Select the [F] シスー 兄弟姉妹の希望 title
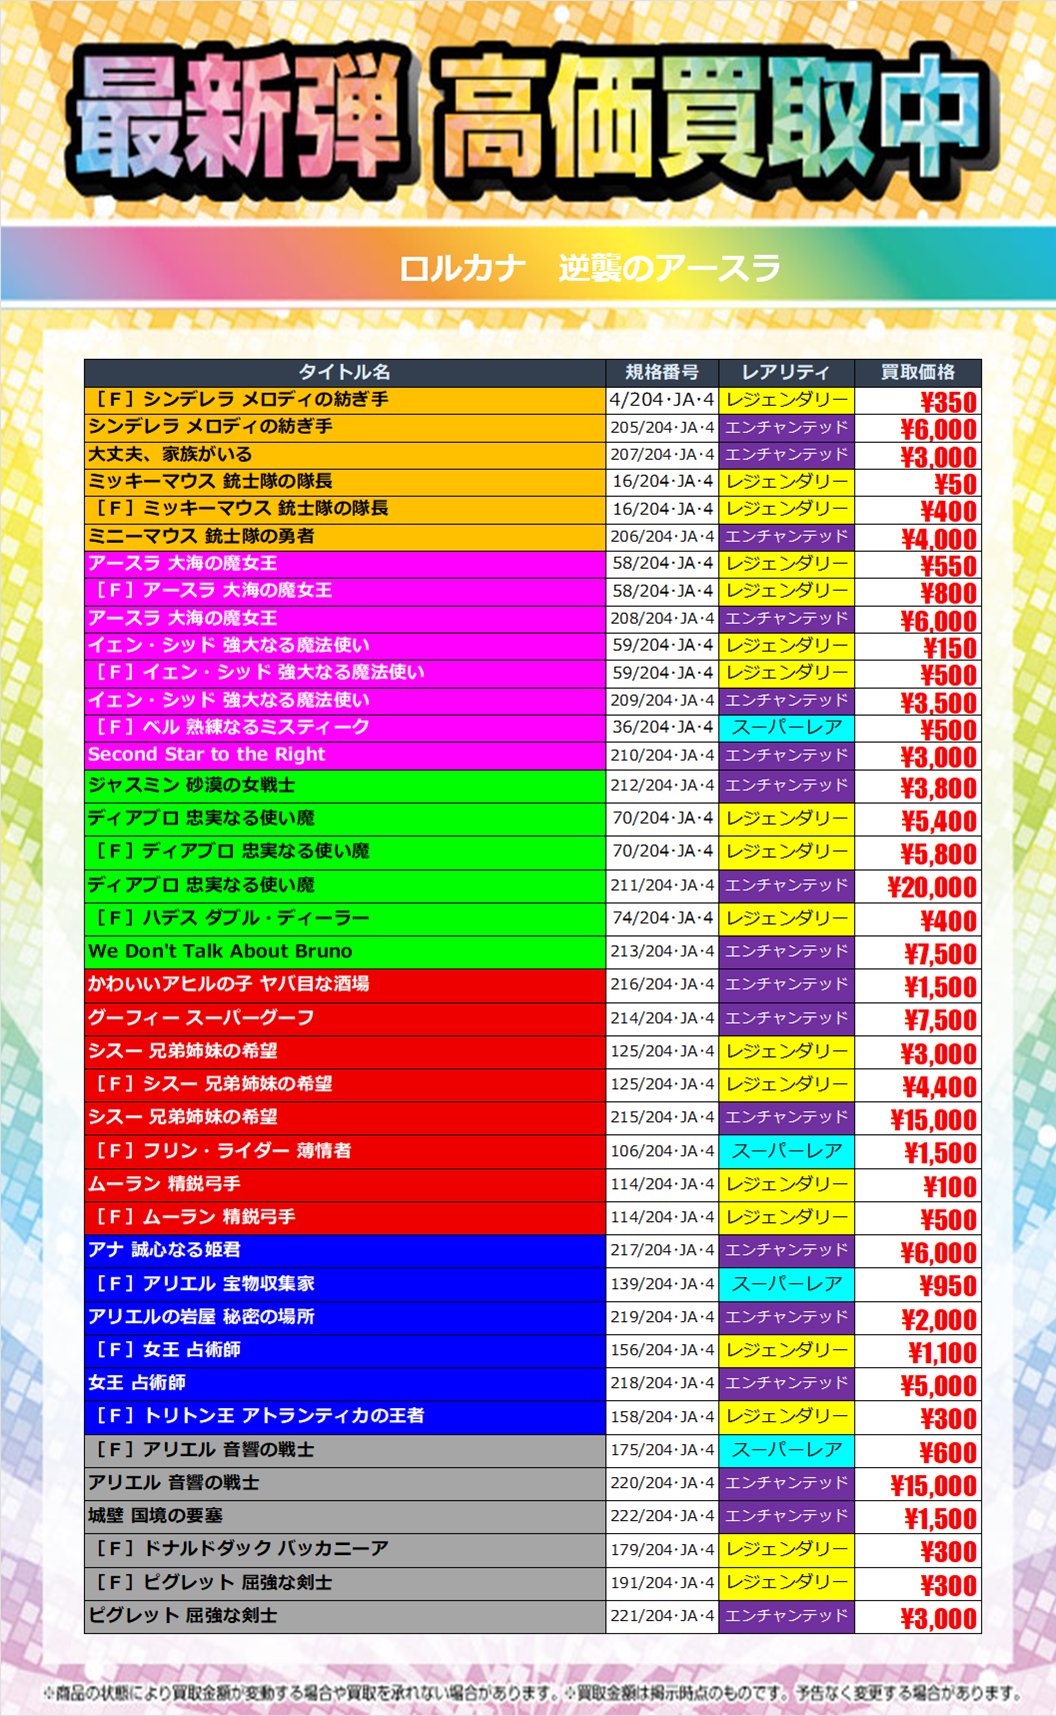The height and width of the screenshot is (1716, 1056). click(x=214, y=1084)
